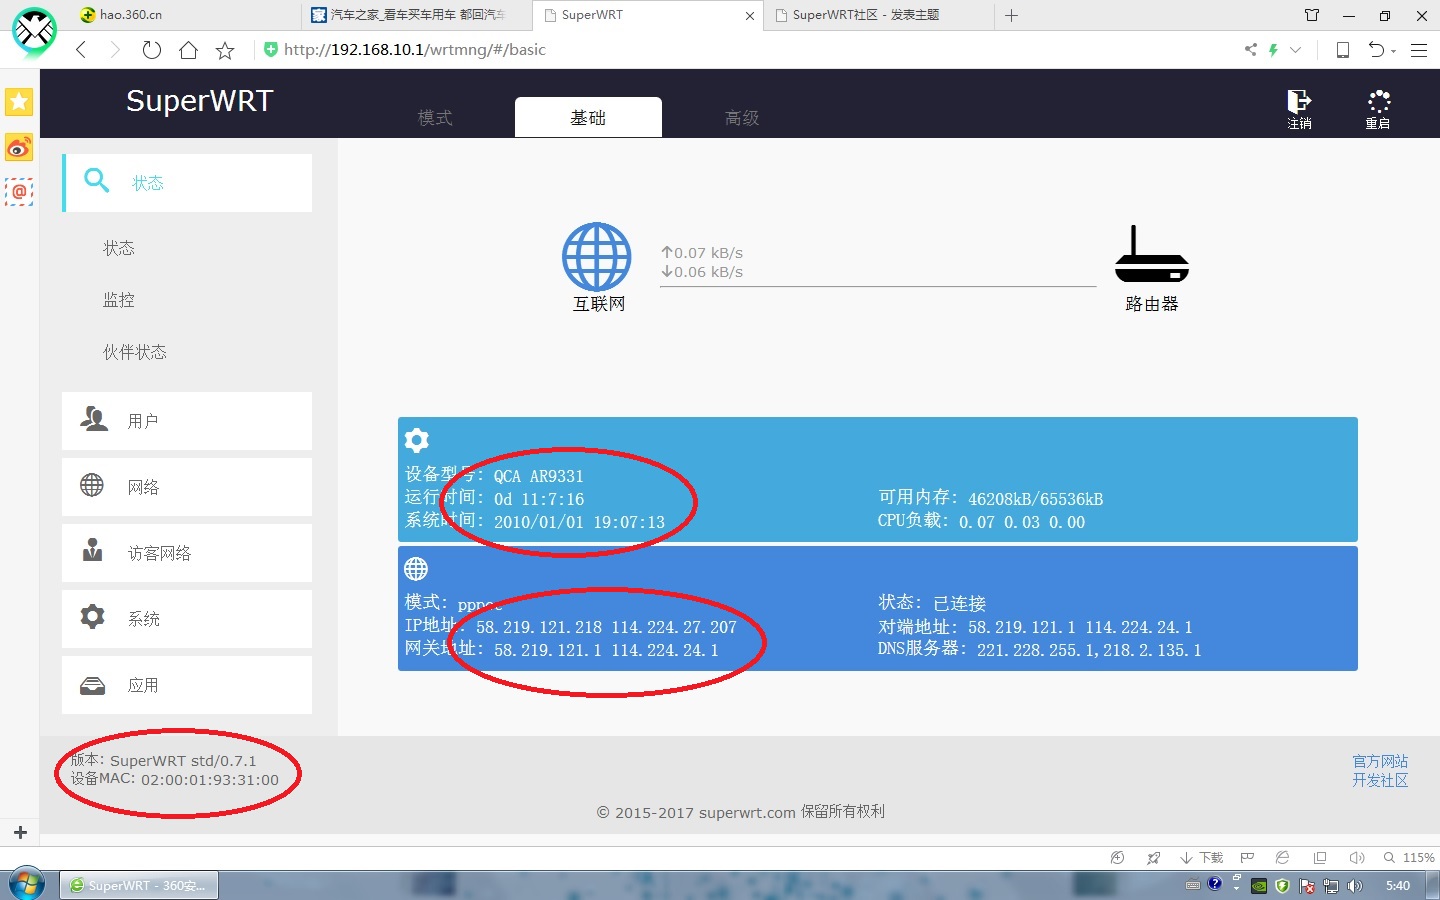Image resolution: width=1440 pixels, height=900 pixels.
Task: Click the undo closed-tab arrow icon
Action: [1376, 50]
